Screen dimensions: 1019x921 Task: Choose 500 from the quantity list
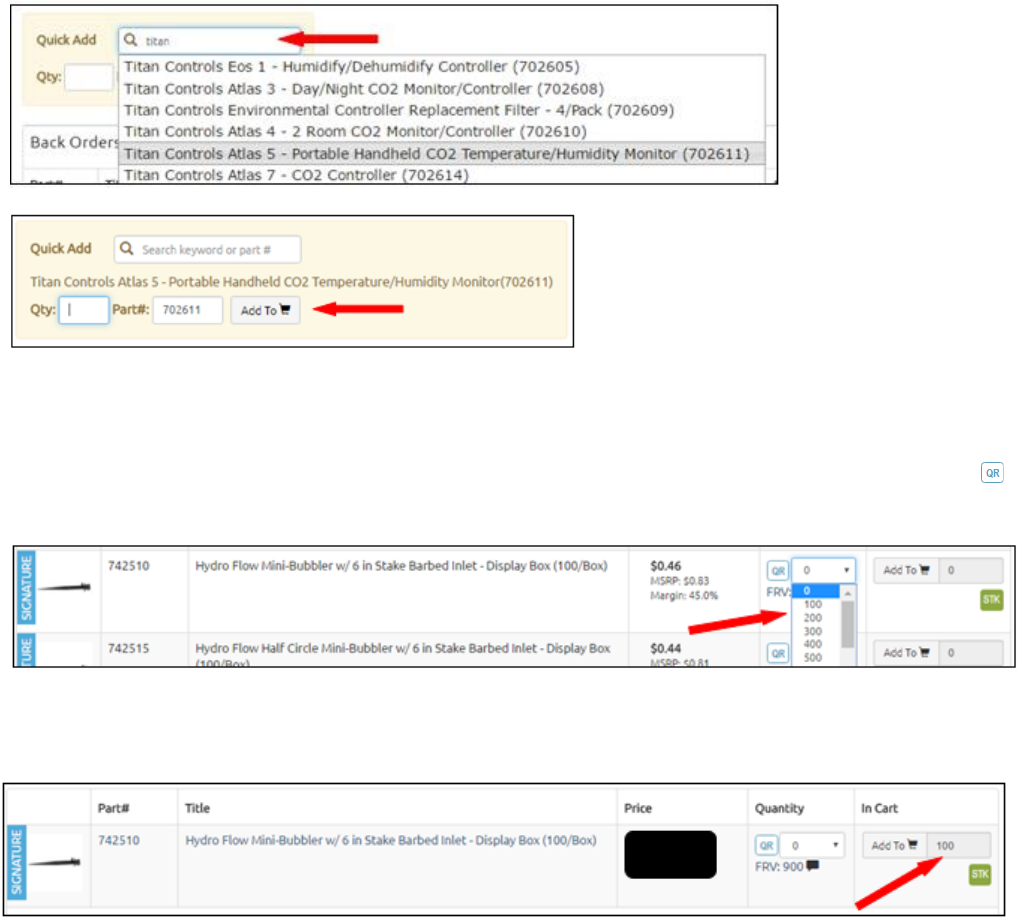(815, 657)
